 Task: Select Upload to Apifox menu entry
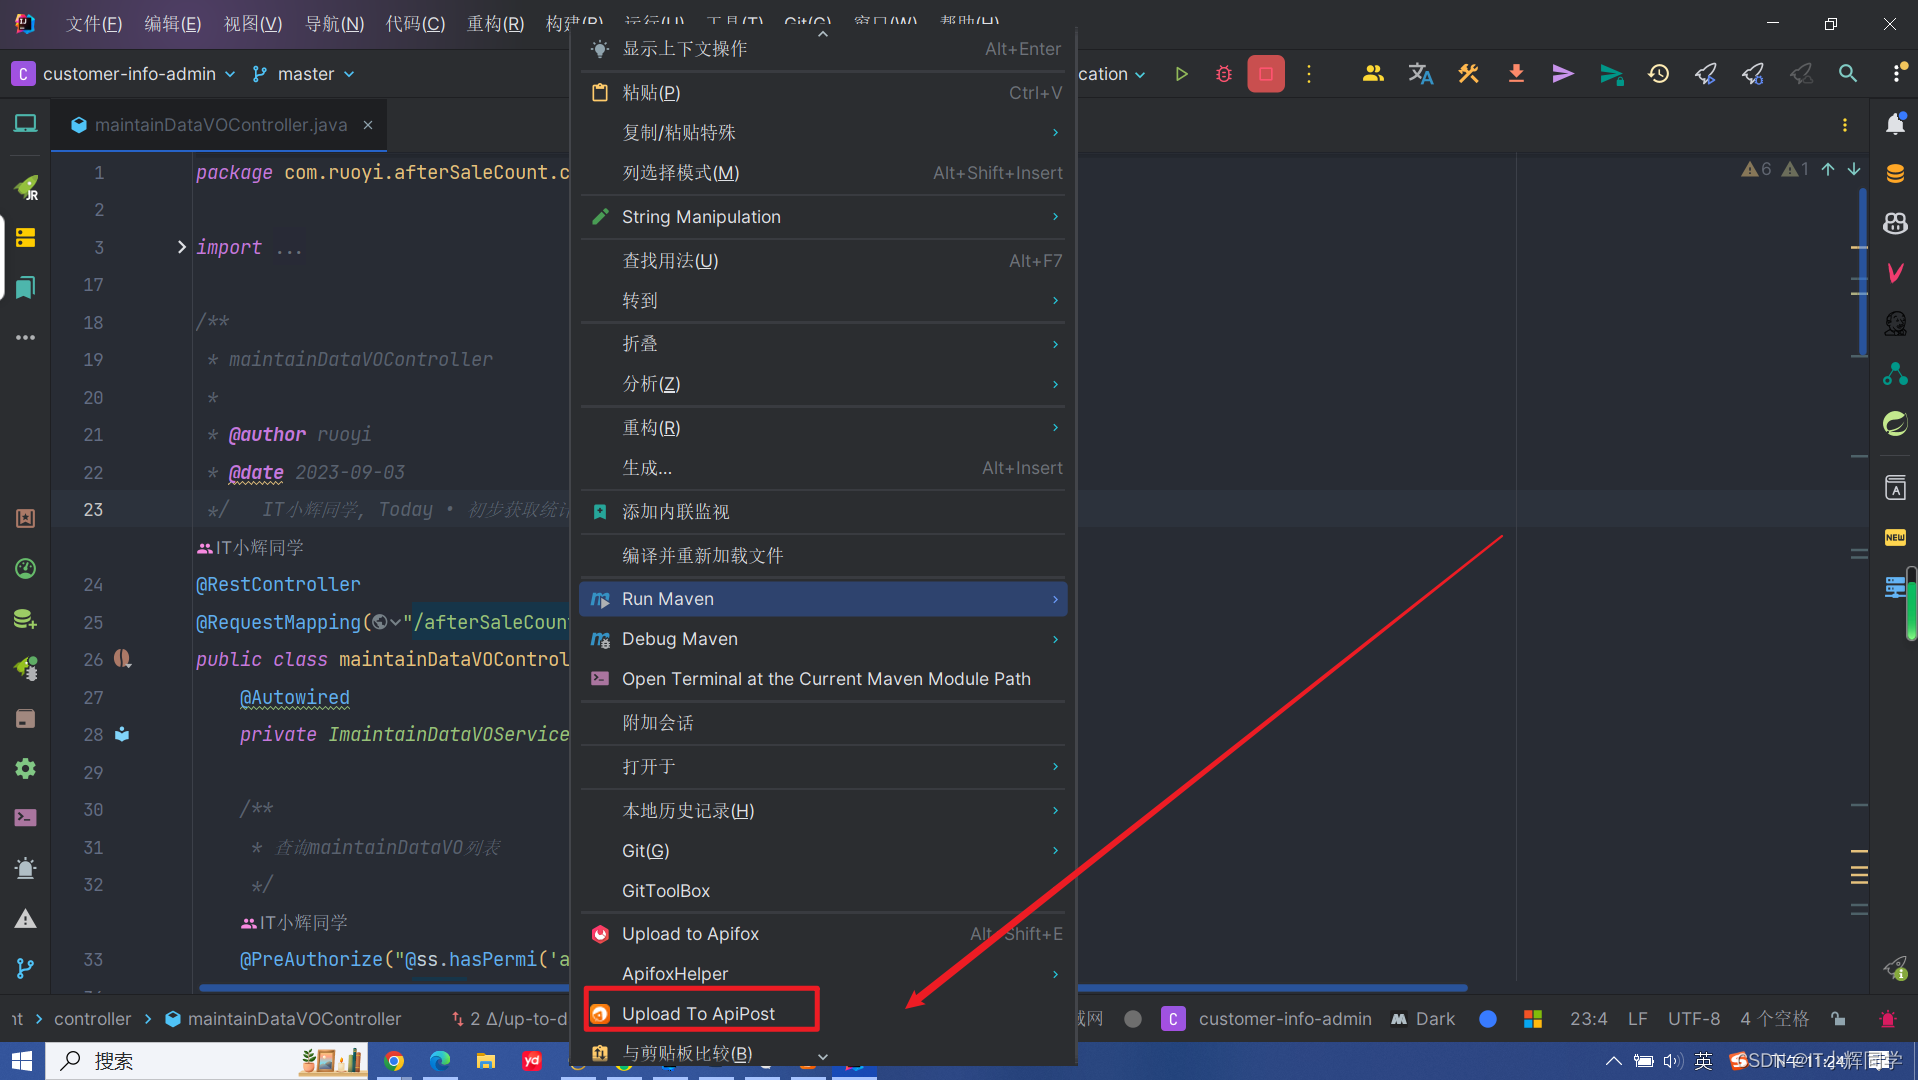click(823, 934)
